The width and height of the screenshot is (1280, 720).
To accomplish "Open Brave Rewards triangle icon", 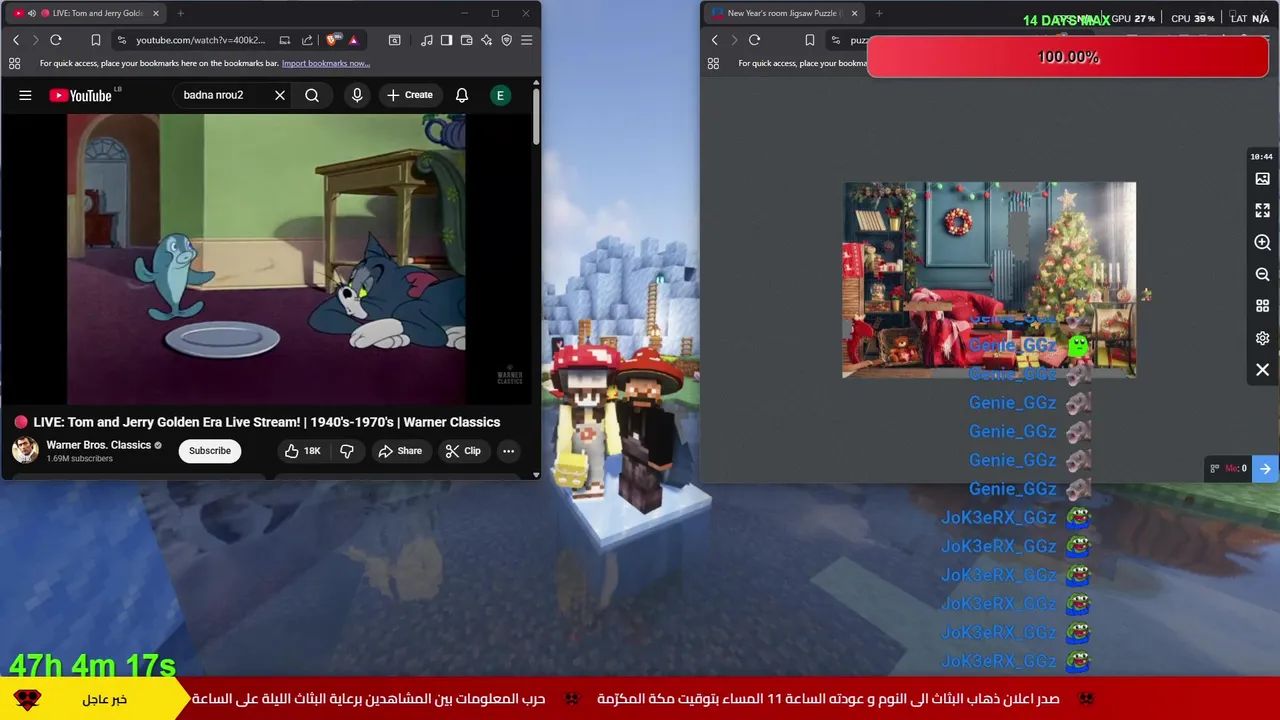I will tap(353, 40).
